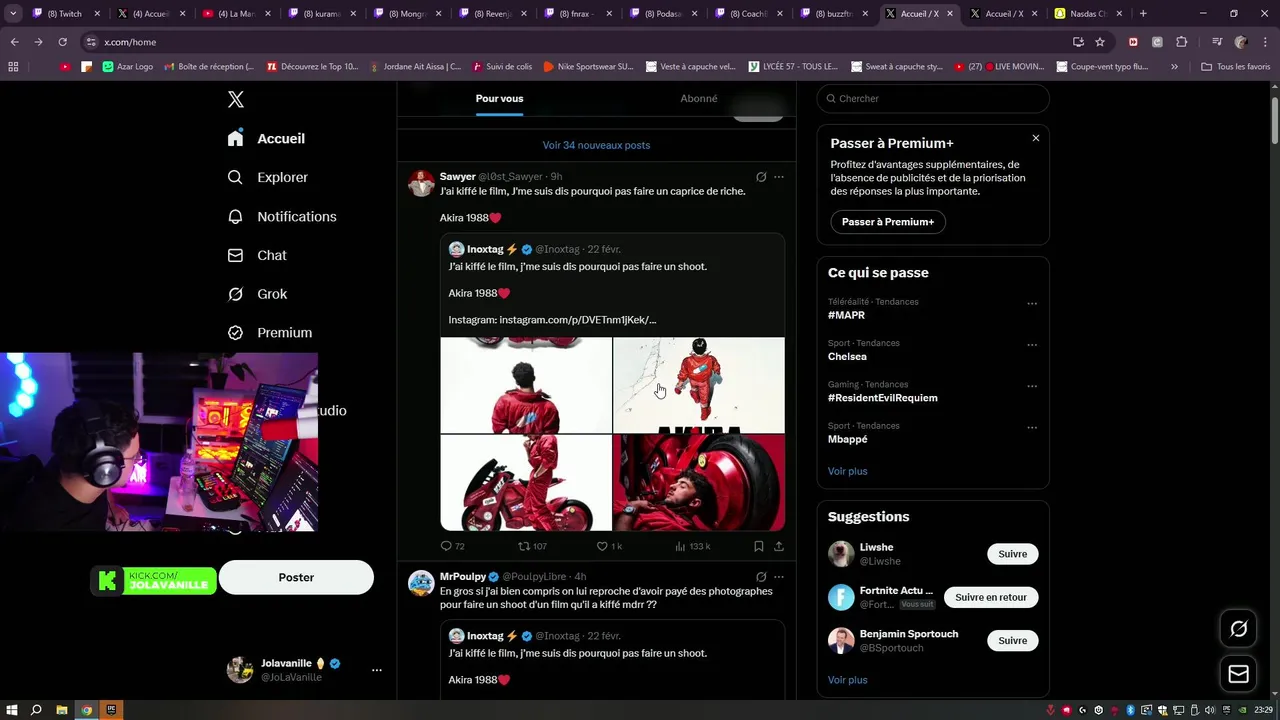This screenshot has height=720, width=1280.
Task: Open Chrome extensions puzzle icon
Action: pyautogui.click(x=1181, y=42)
